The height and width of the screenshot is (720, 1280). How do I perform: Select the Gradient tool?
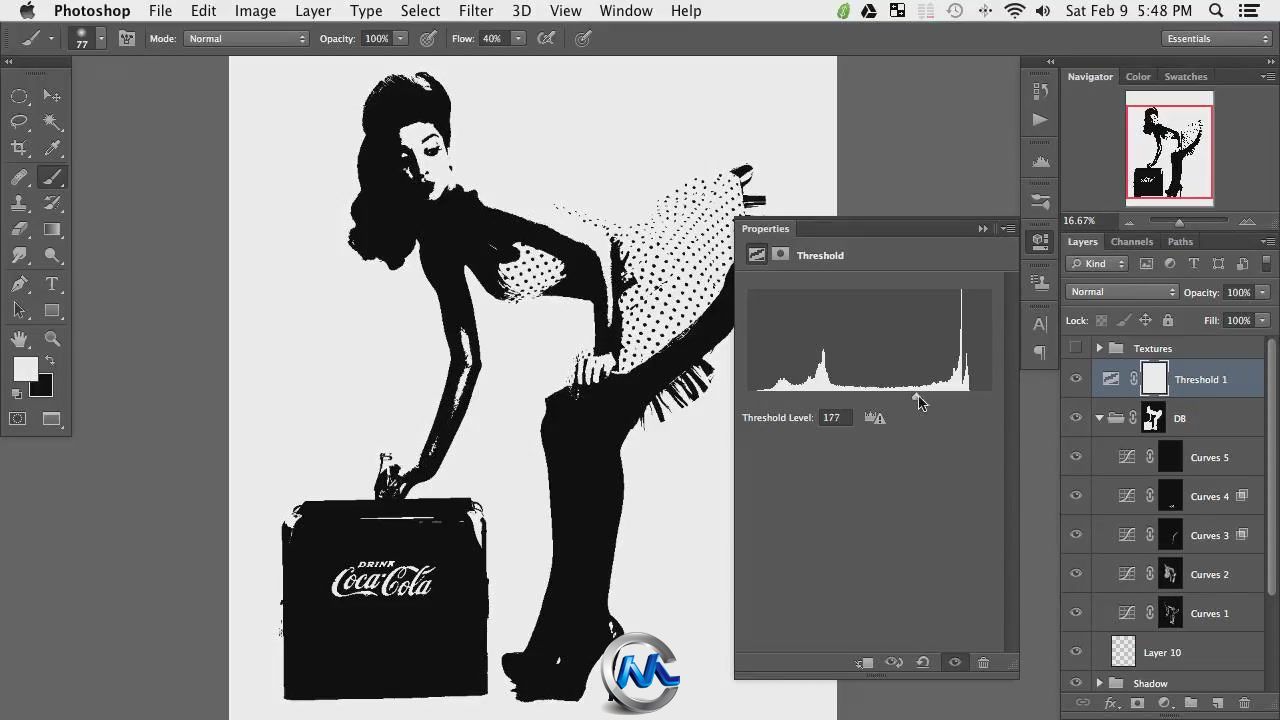click(x=53, y=230)
